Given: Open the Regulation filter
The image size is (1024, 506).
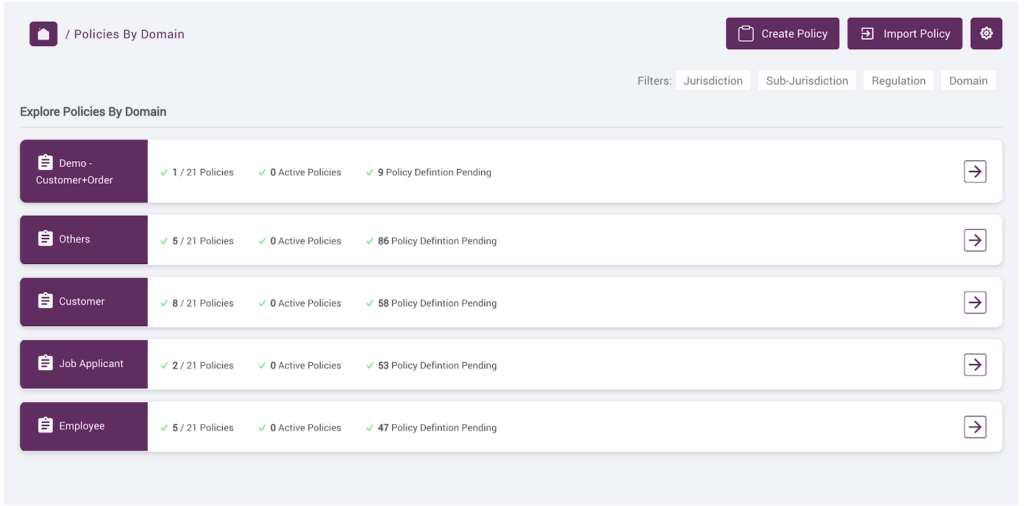Looking at the screenshot, I should click(899, 81).
